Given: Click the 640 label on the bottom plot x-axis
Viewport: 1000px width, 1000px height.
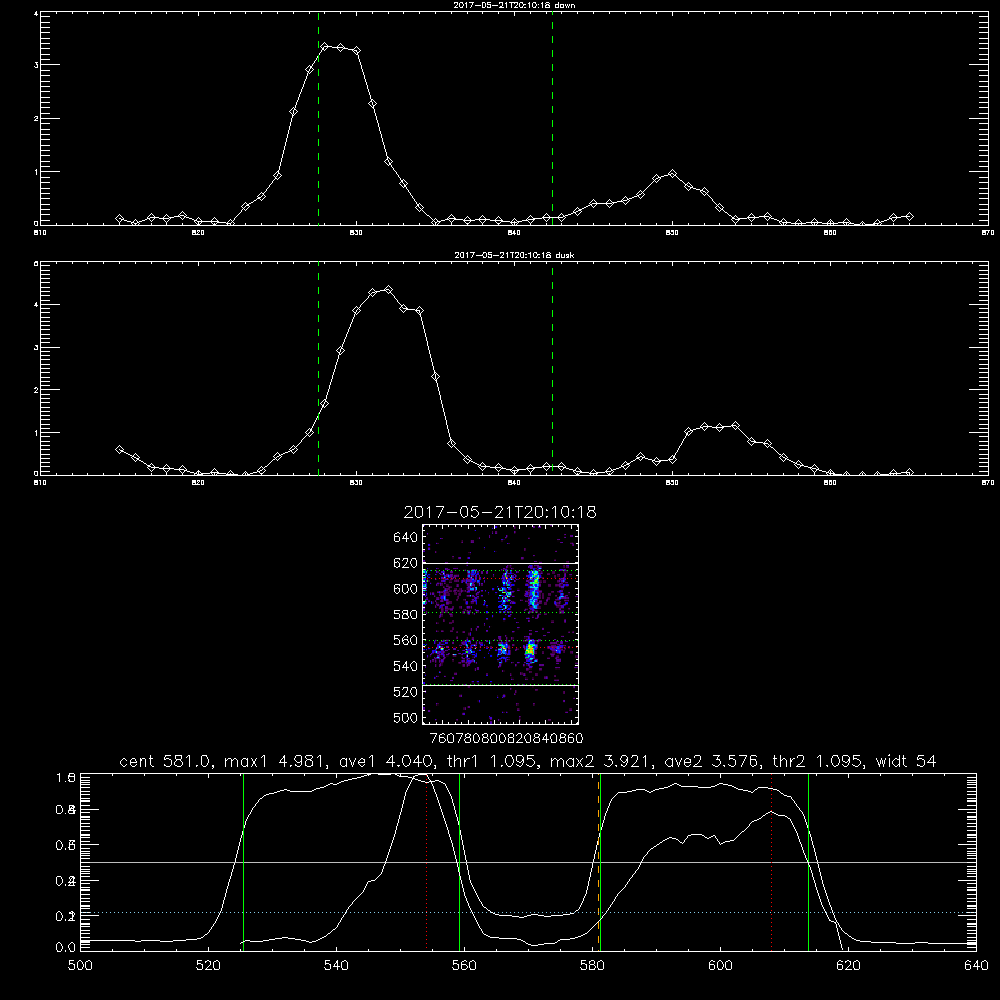Looking at the screenshot, I should 976,966.
